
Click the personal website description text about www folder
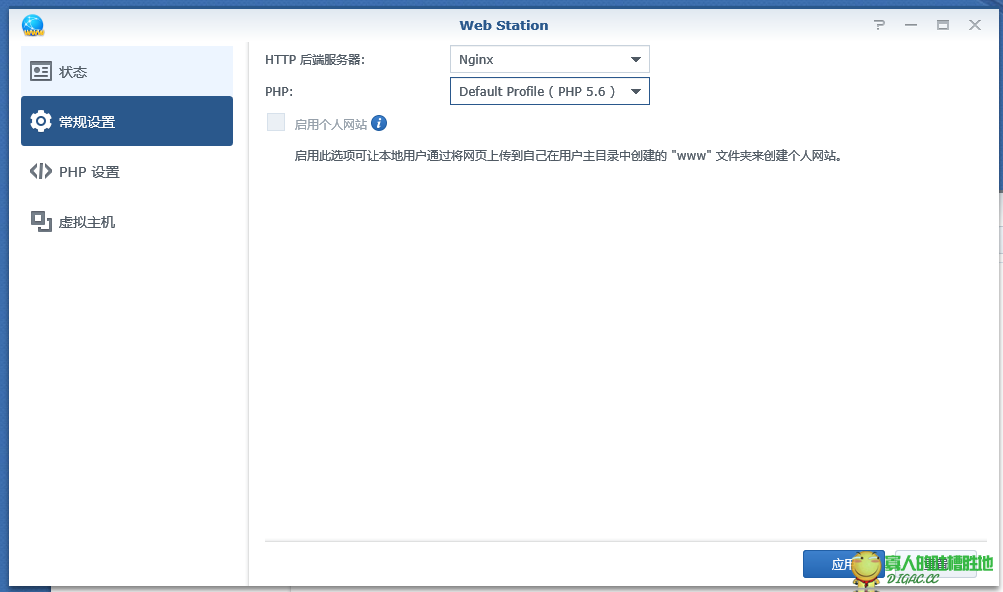[567, 156]
